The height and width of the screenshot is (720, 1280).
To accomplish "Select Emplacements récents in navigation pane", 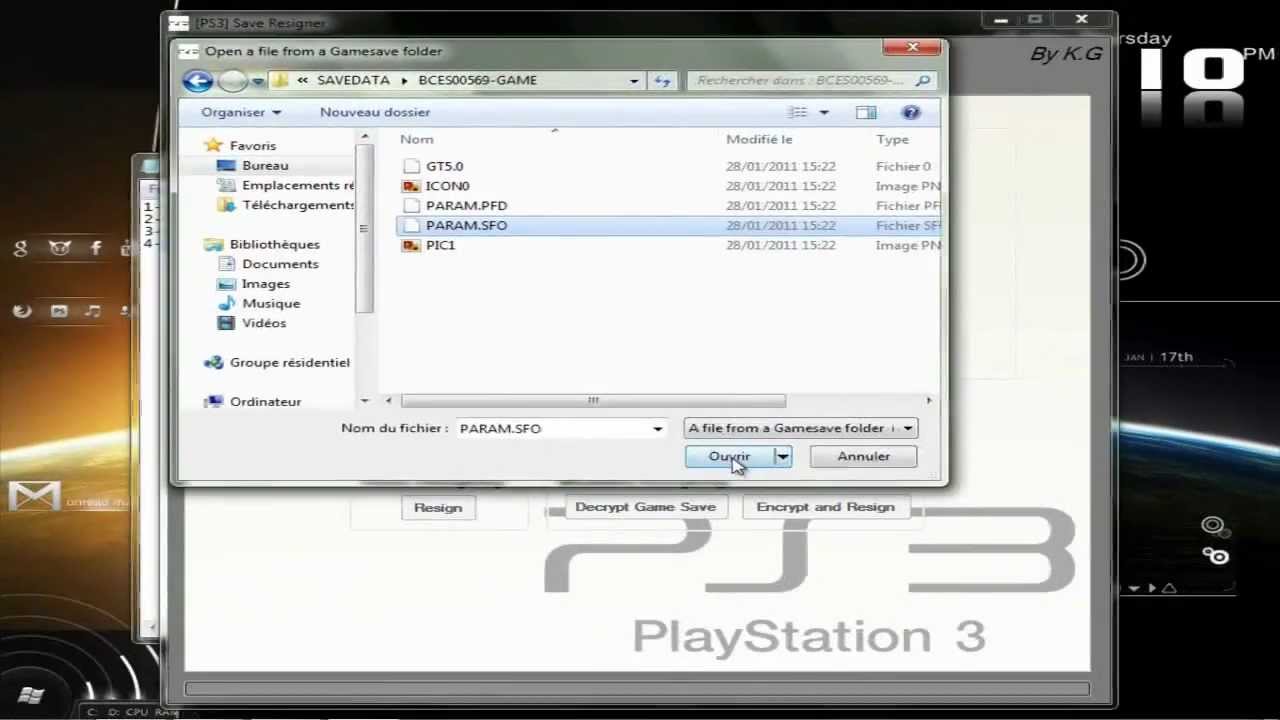I will point(298,185).
